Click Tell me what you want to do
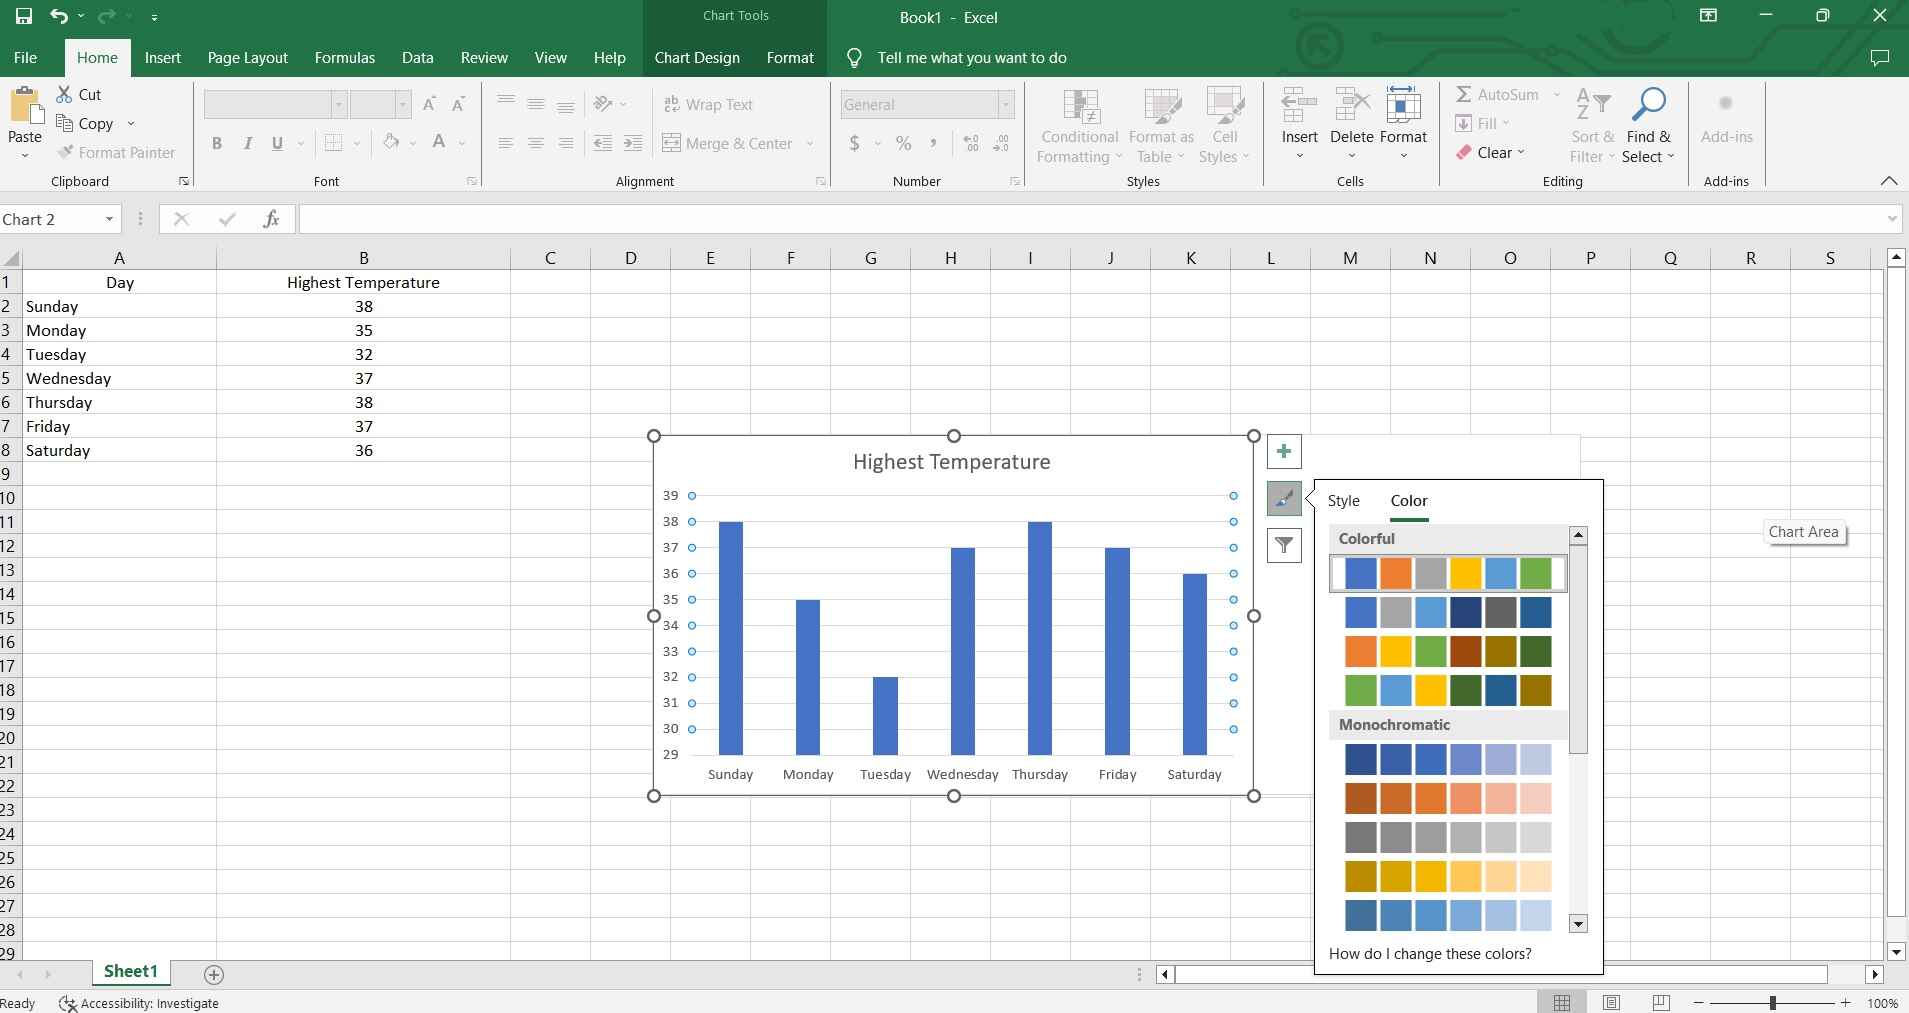The width and height of the screenshot is (1909, 1013). pyautogui.click(x=972, y=57)
